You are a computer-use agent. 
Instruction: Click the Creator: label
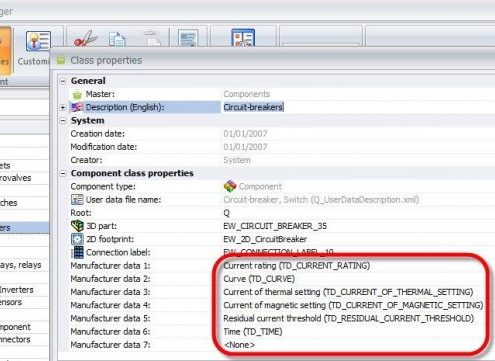[86, 160]
